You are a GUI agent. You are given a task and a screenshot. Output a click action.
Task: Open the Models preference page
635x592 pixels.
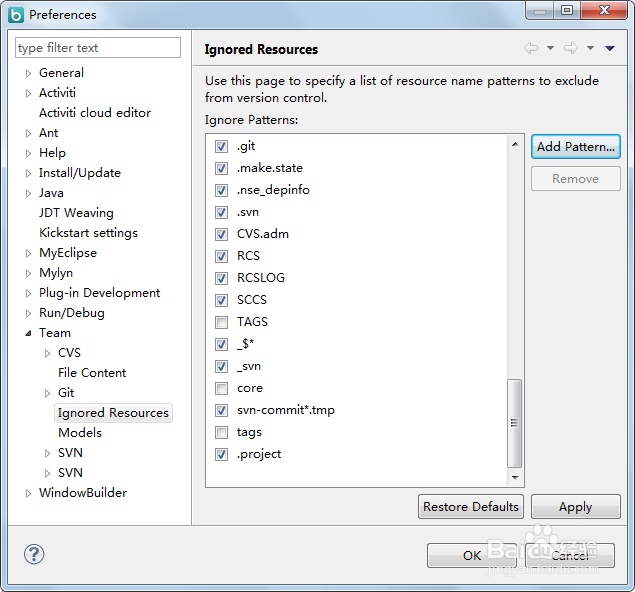[x=80, y=433]
